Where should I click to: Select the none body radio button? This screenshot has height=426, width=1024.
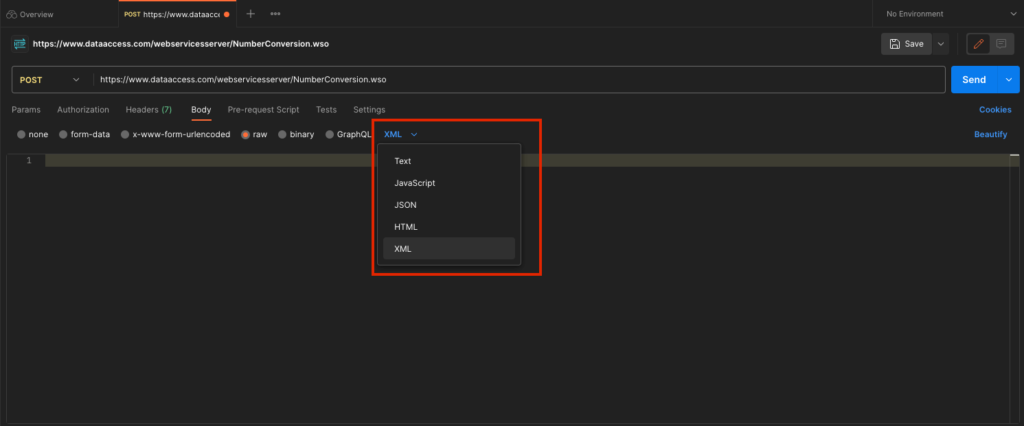point(22,134)
